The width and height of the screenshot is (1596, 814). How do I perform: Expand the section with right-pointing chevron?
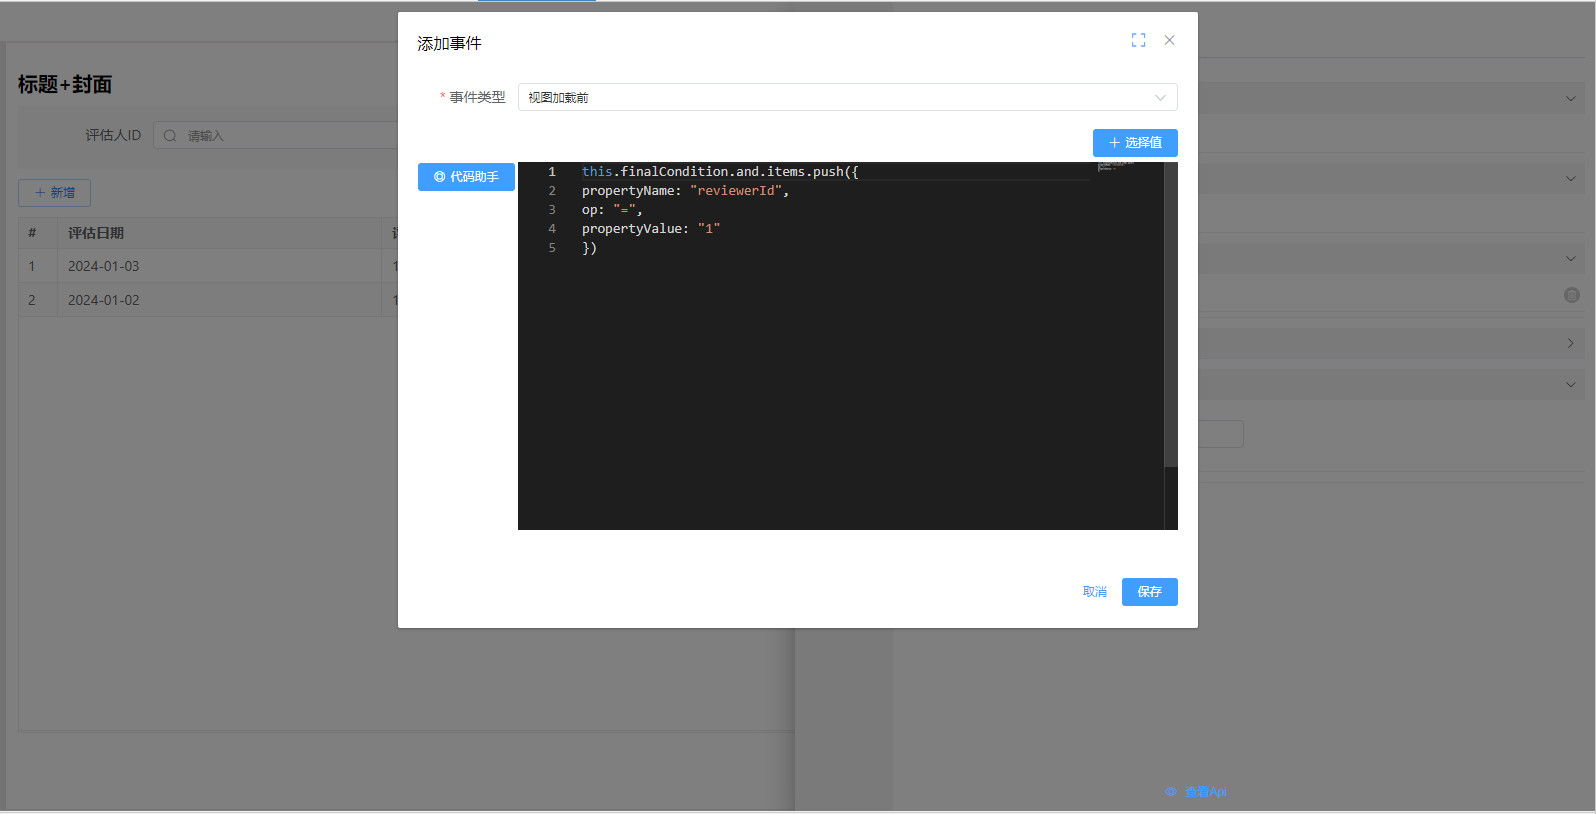tap(1570, 343)
